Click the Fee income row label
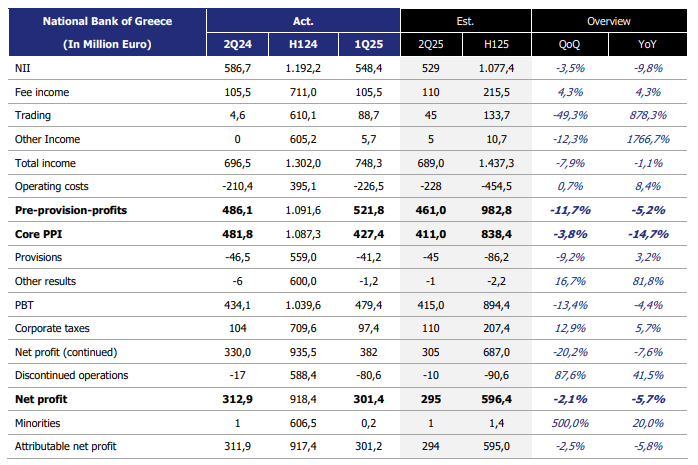698x465 pixels. [x=42, y=92]
